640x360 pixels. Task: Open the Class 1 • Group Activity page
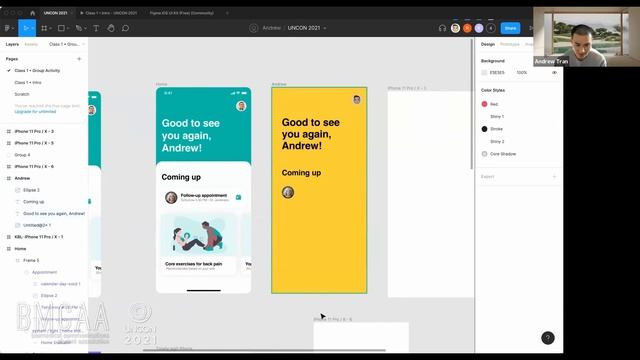[37, 71]
